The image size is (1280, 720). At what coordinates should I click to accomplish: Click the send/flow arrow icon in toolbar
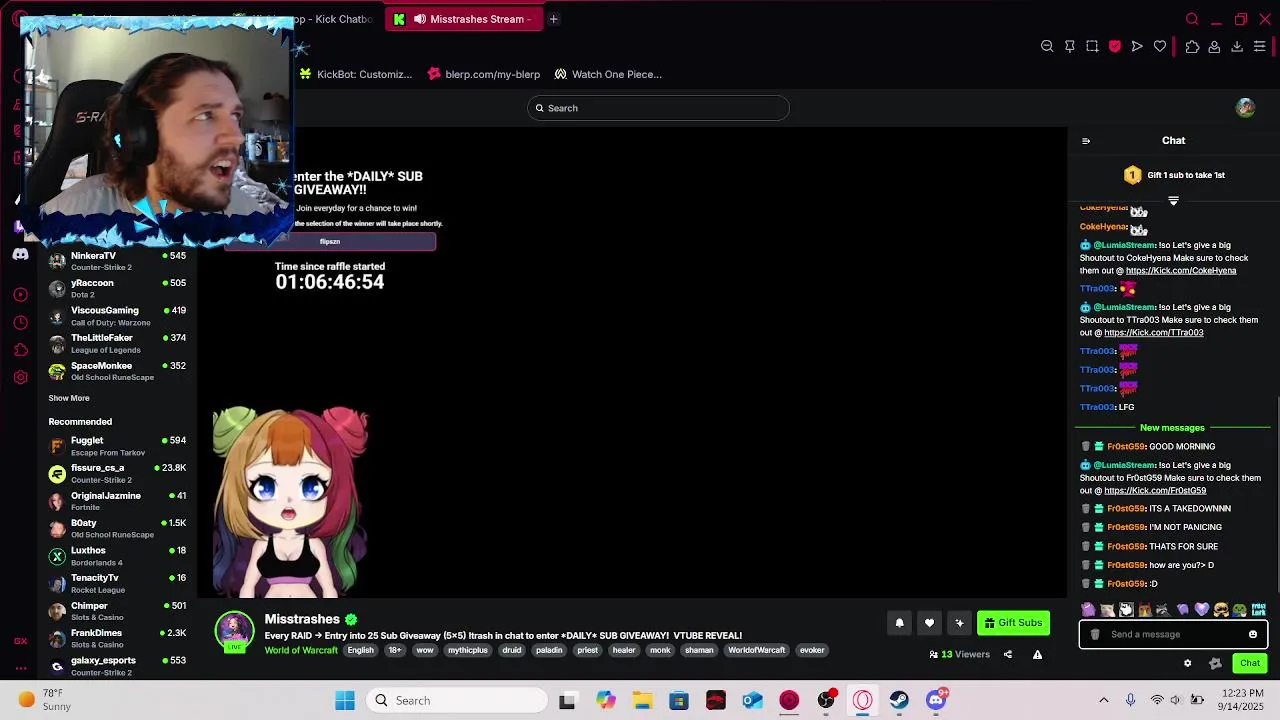[1137, 46]
